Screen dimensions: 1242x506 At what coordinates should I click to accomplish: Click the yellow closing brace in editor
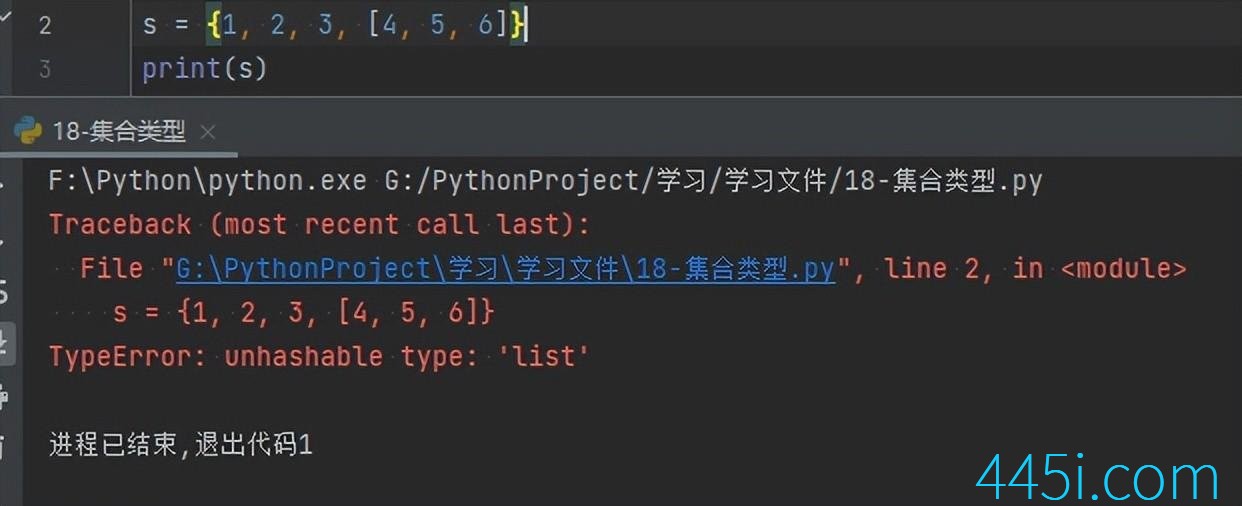click(517, 25)
